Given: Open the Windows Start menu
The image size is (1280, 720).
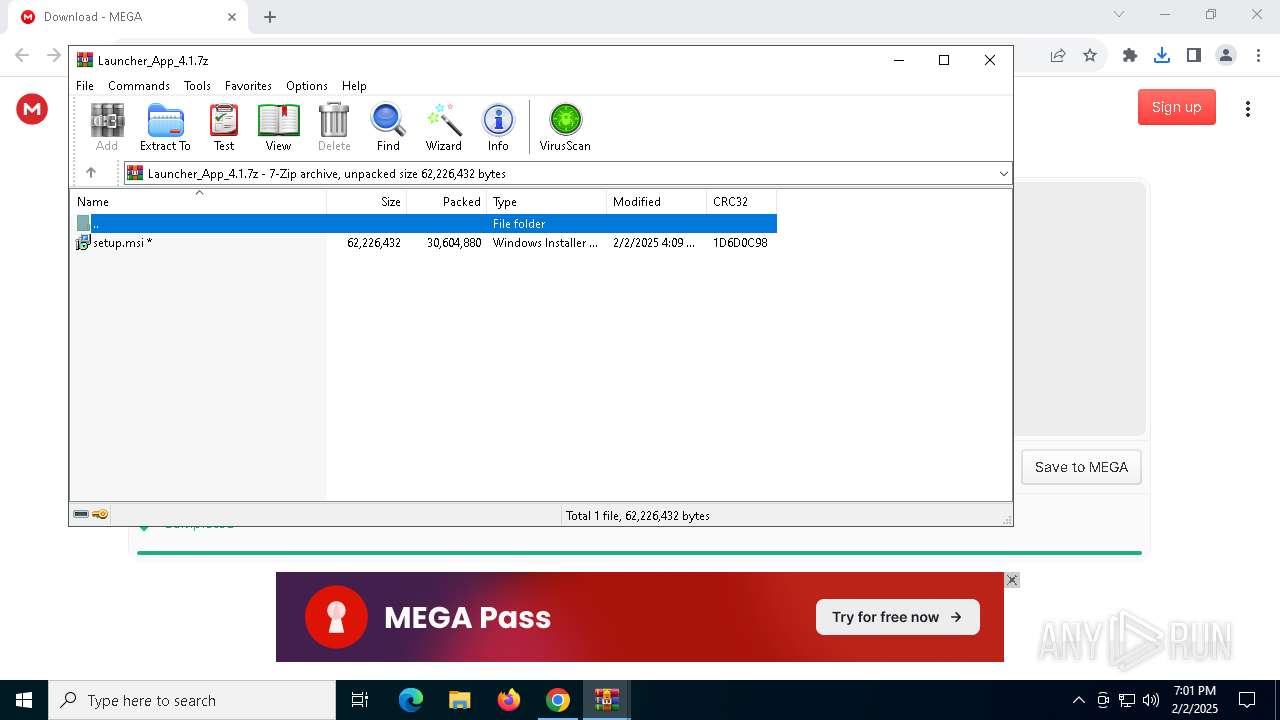Looking at the screenshot, I should coord(24,700).
